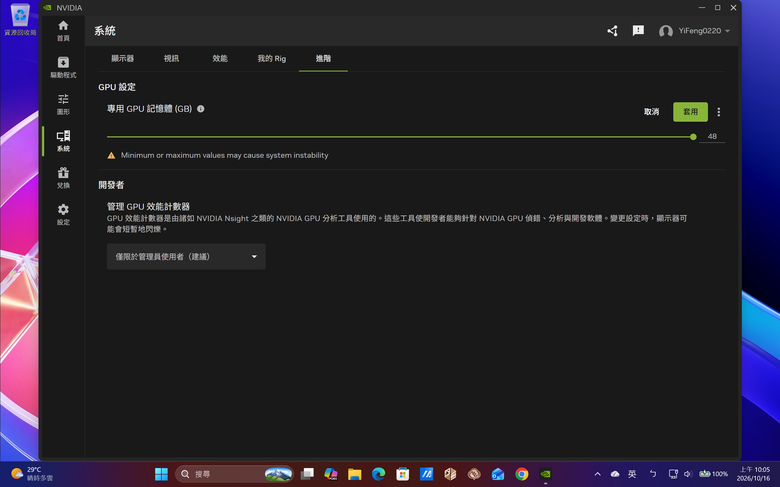Image resolution: width=780 pixels, height=487 pixels.
Task: Open Outlook from the taskbar
Action: point(498,474)
